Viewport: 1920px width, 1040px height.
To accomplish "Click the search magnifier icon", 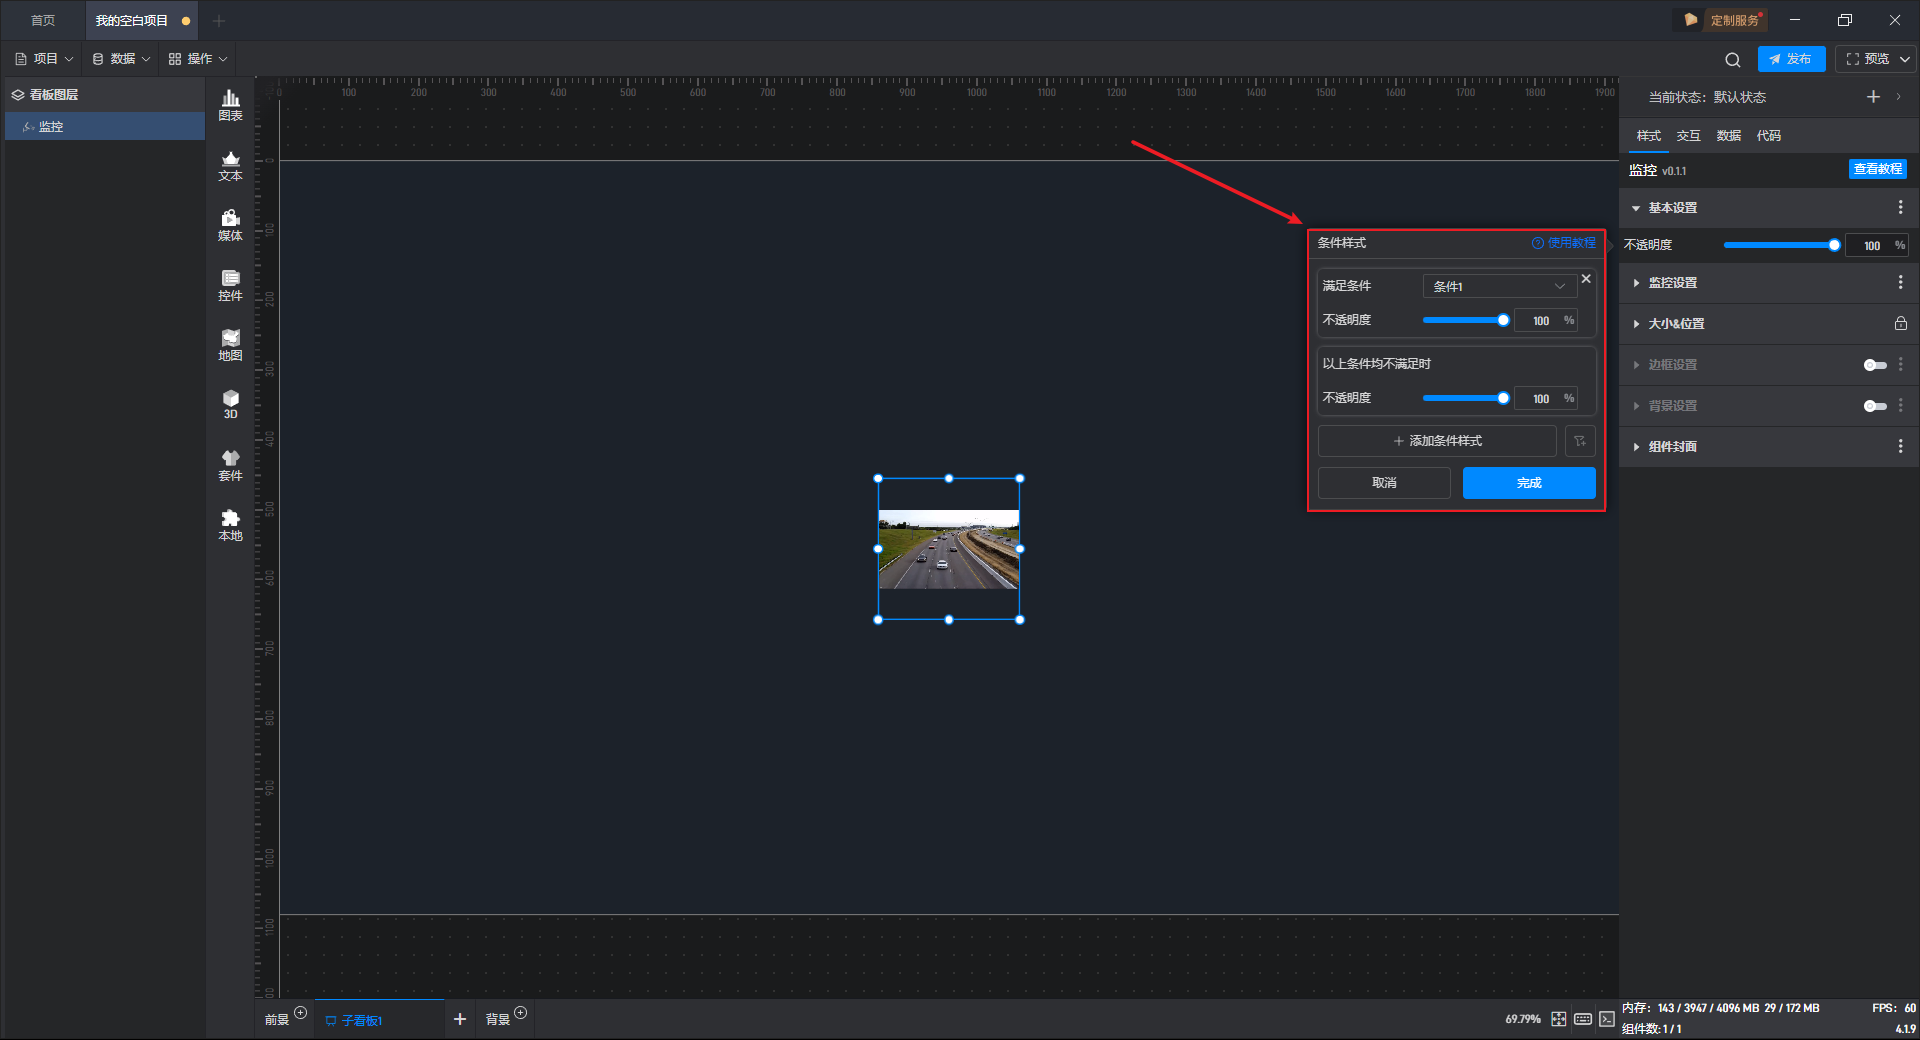I will click(1733, 60).
